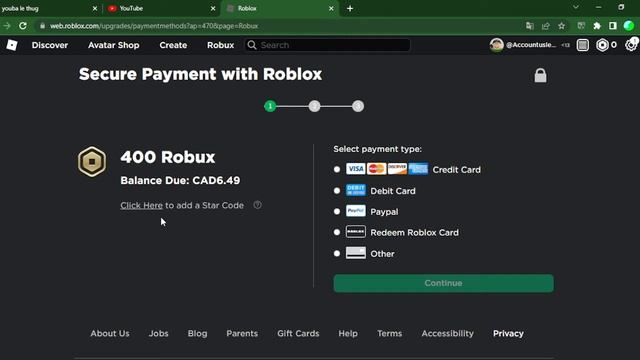The width and height of the screenshot is (640, 360).
Task: Select the Debit Card radio button
Action: [x=337, y=191]
